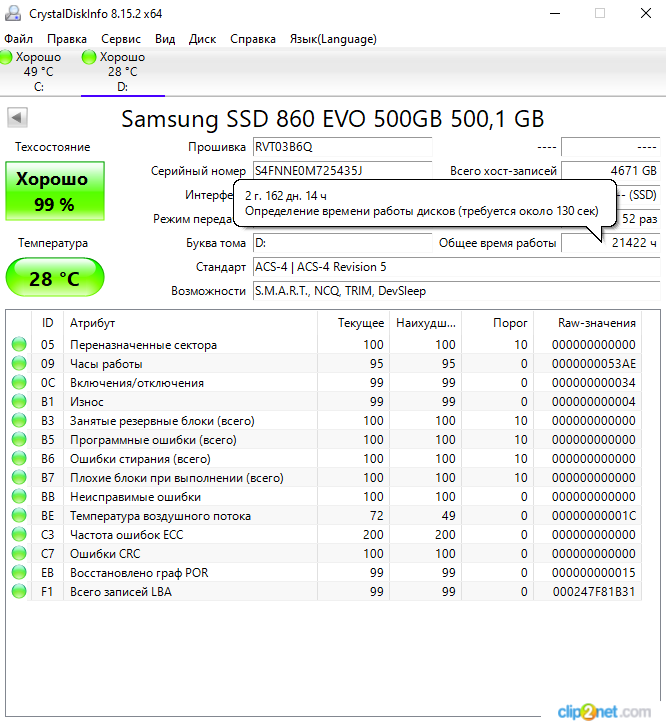Screen dimensions: 666x723
Task: Open the Сервис menu
Action: 121,39
